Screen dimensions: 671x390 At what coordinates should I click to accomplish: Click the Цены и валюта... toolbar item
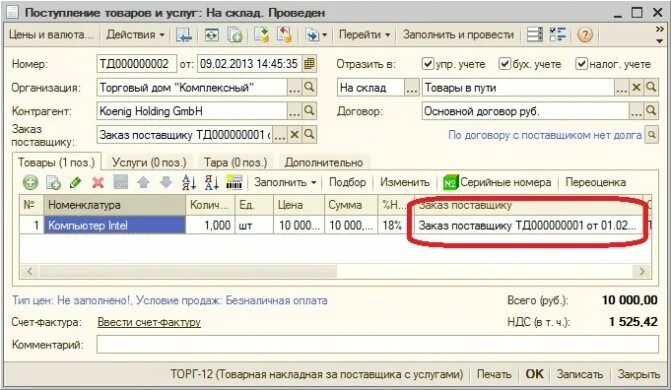point(51,35)
